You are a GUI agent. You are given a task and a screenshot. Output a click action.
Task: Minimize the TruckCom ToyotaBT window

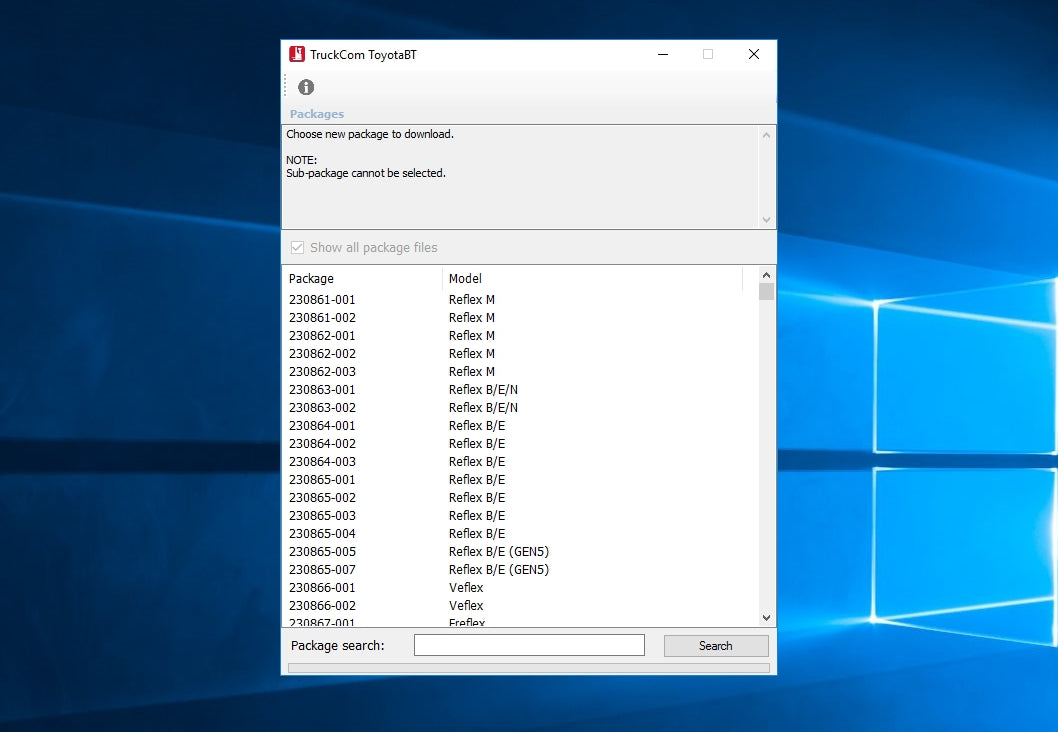pyautogui.click(x=662, y=55)
